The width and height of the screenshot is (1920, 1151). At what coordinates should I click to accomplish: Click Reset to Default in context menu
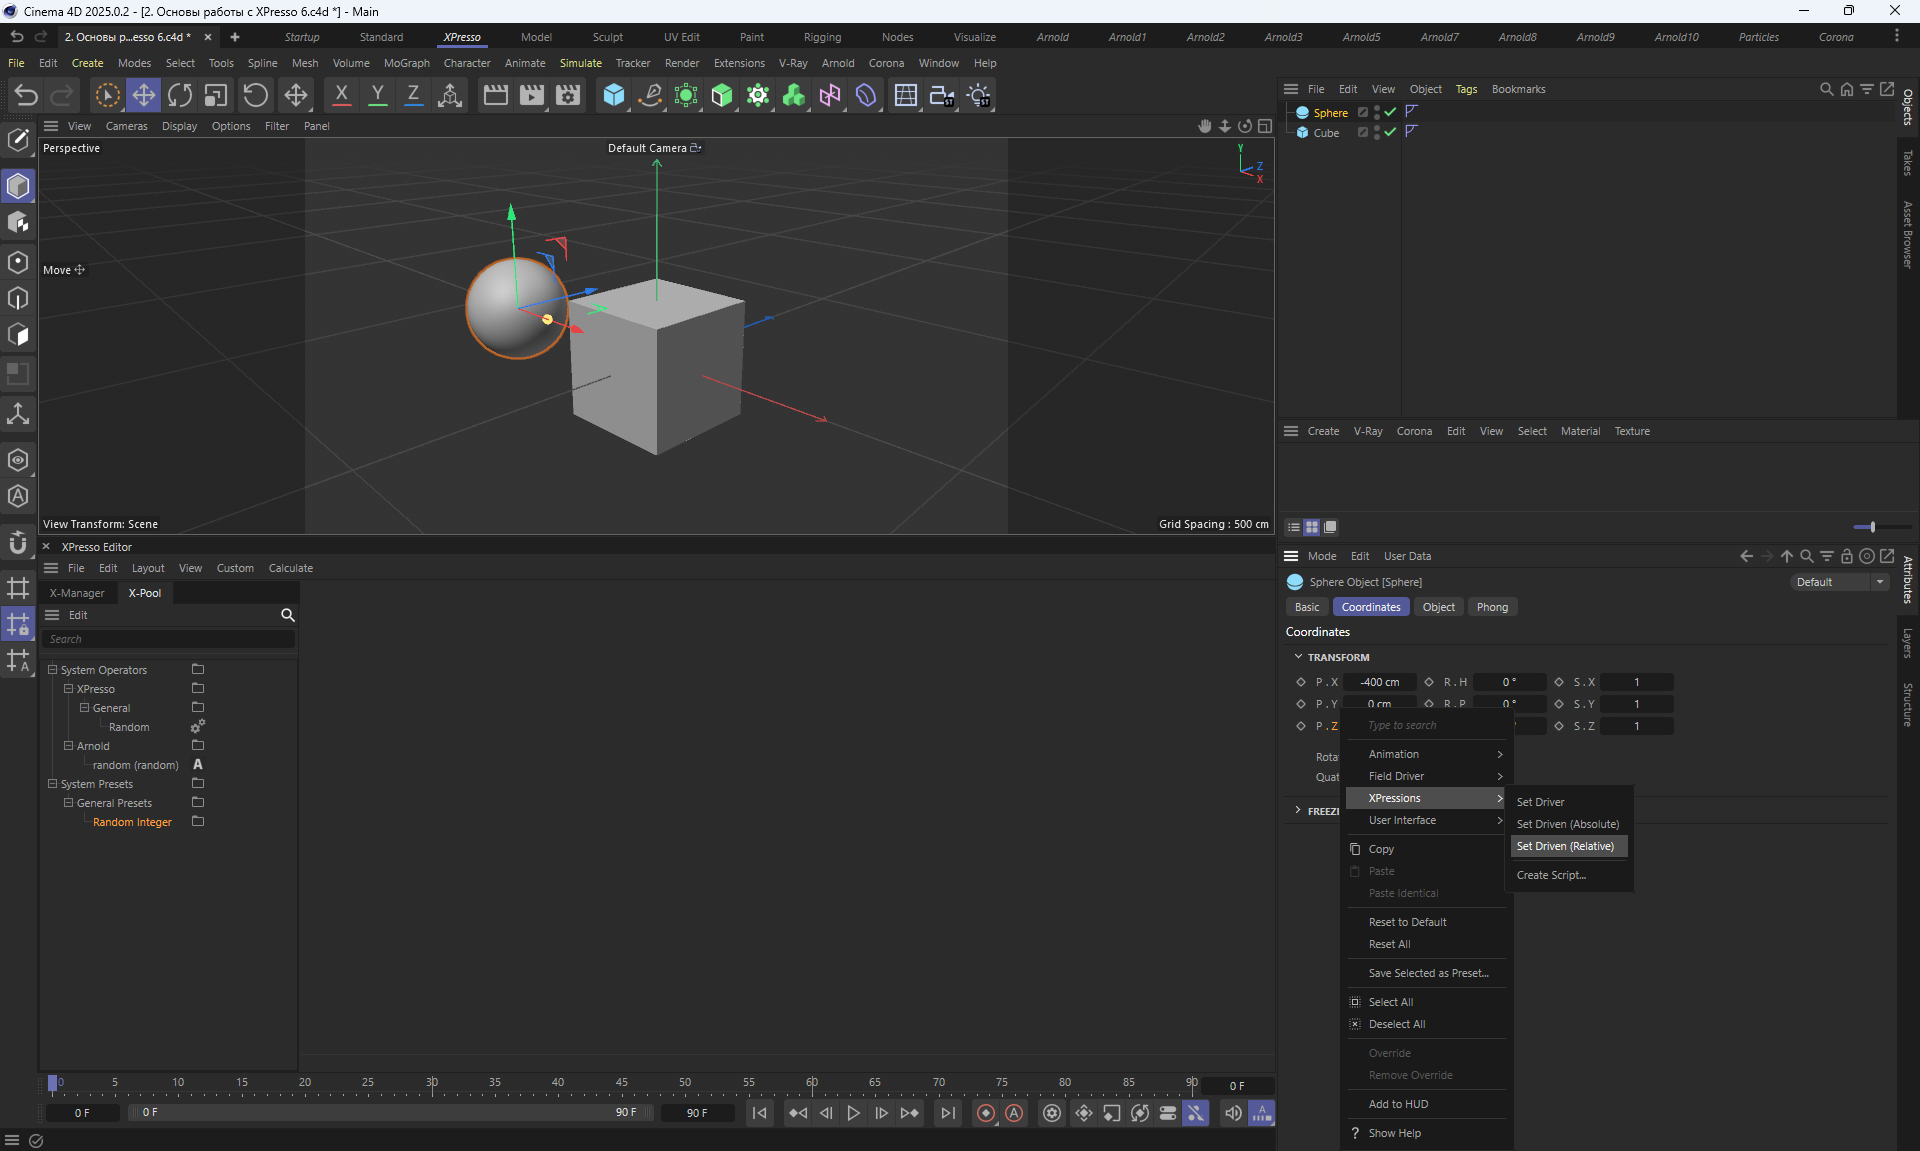click(1407, 922)
